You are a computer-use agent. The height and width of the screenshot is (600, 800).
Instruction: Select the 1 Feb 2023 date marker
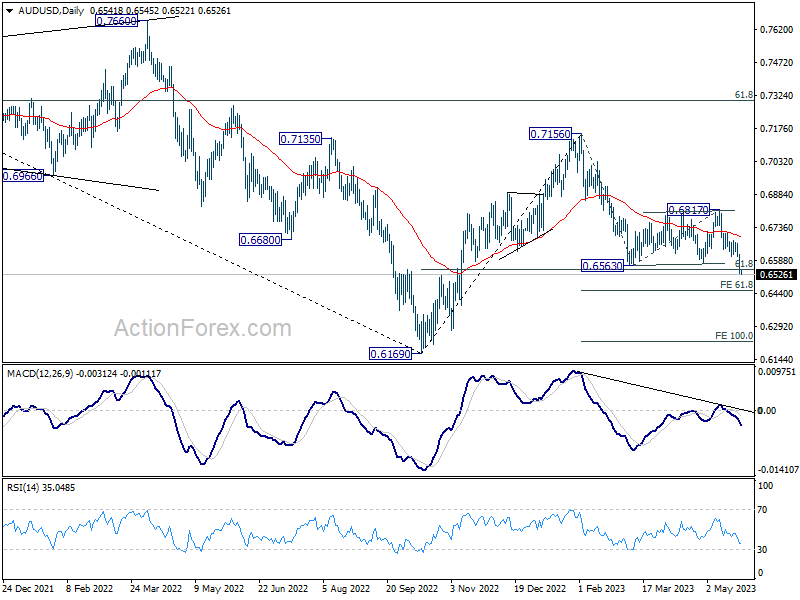coord(602,588)
